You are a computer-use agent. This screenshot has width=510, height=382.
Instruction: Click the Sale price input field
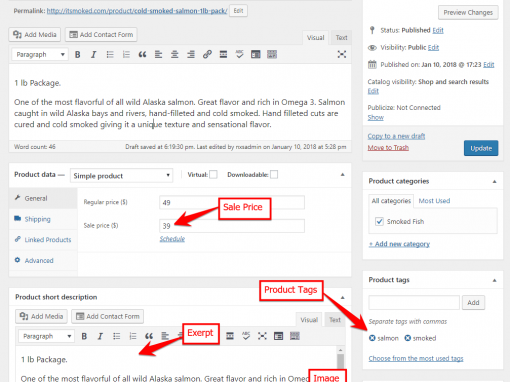232,226
